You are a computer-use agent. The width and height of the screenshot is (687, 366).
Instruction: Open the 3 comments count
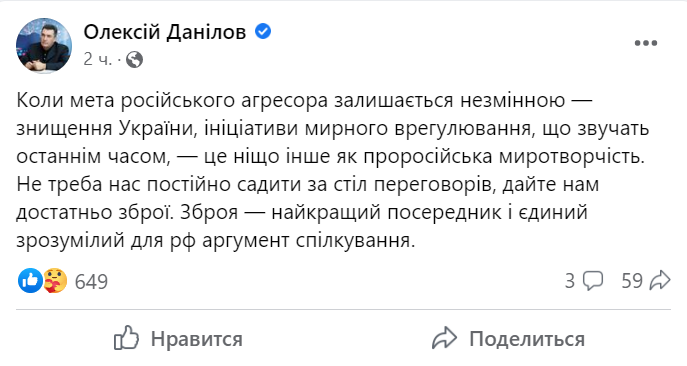(570, 281)
